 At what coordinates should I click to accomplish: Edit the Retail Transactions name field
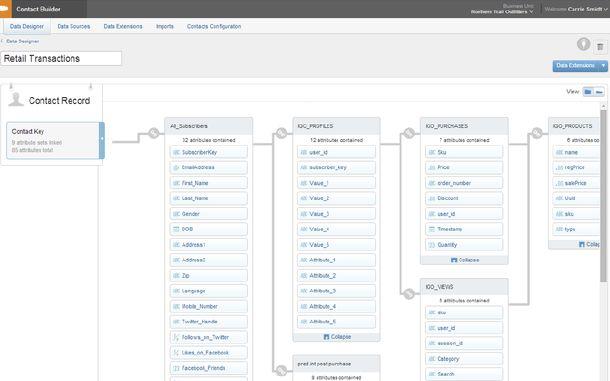click(x=61, y=59)
